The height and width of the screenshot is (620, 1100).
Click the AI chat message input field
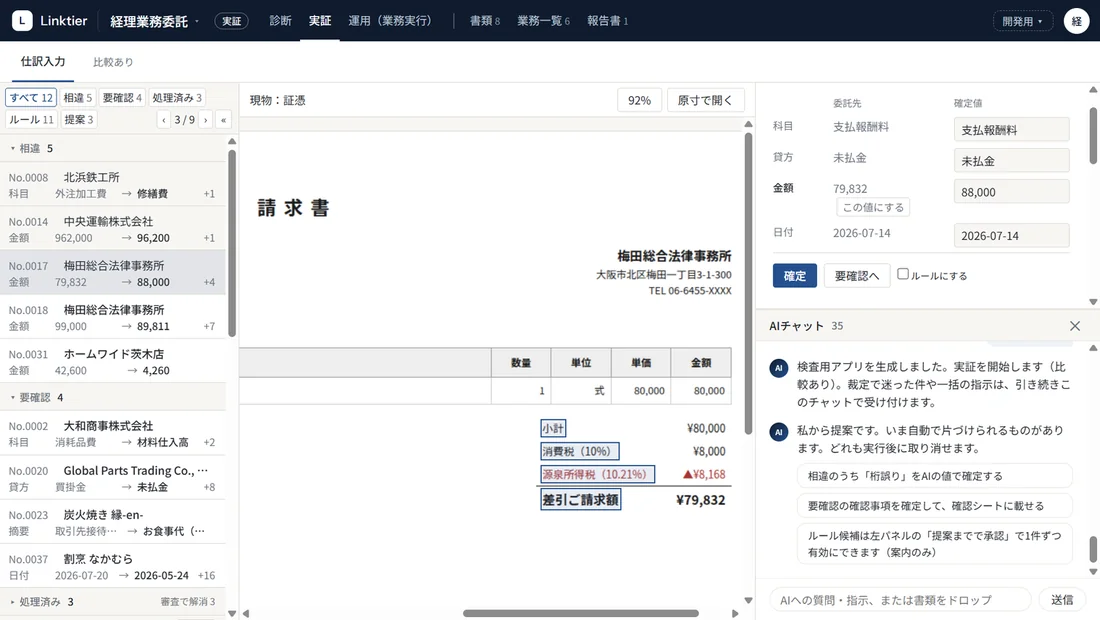click(x=901, y=600)
